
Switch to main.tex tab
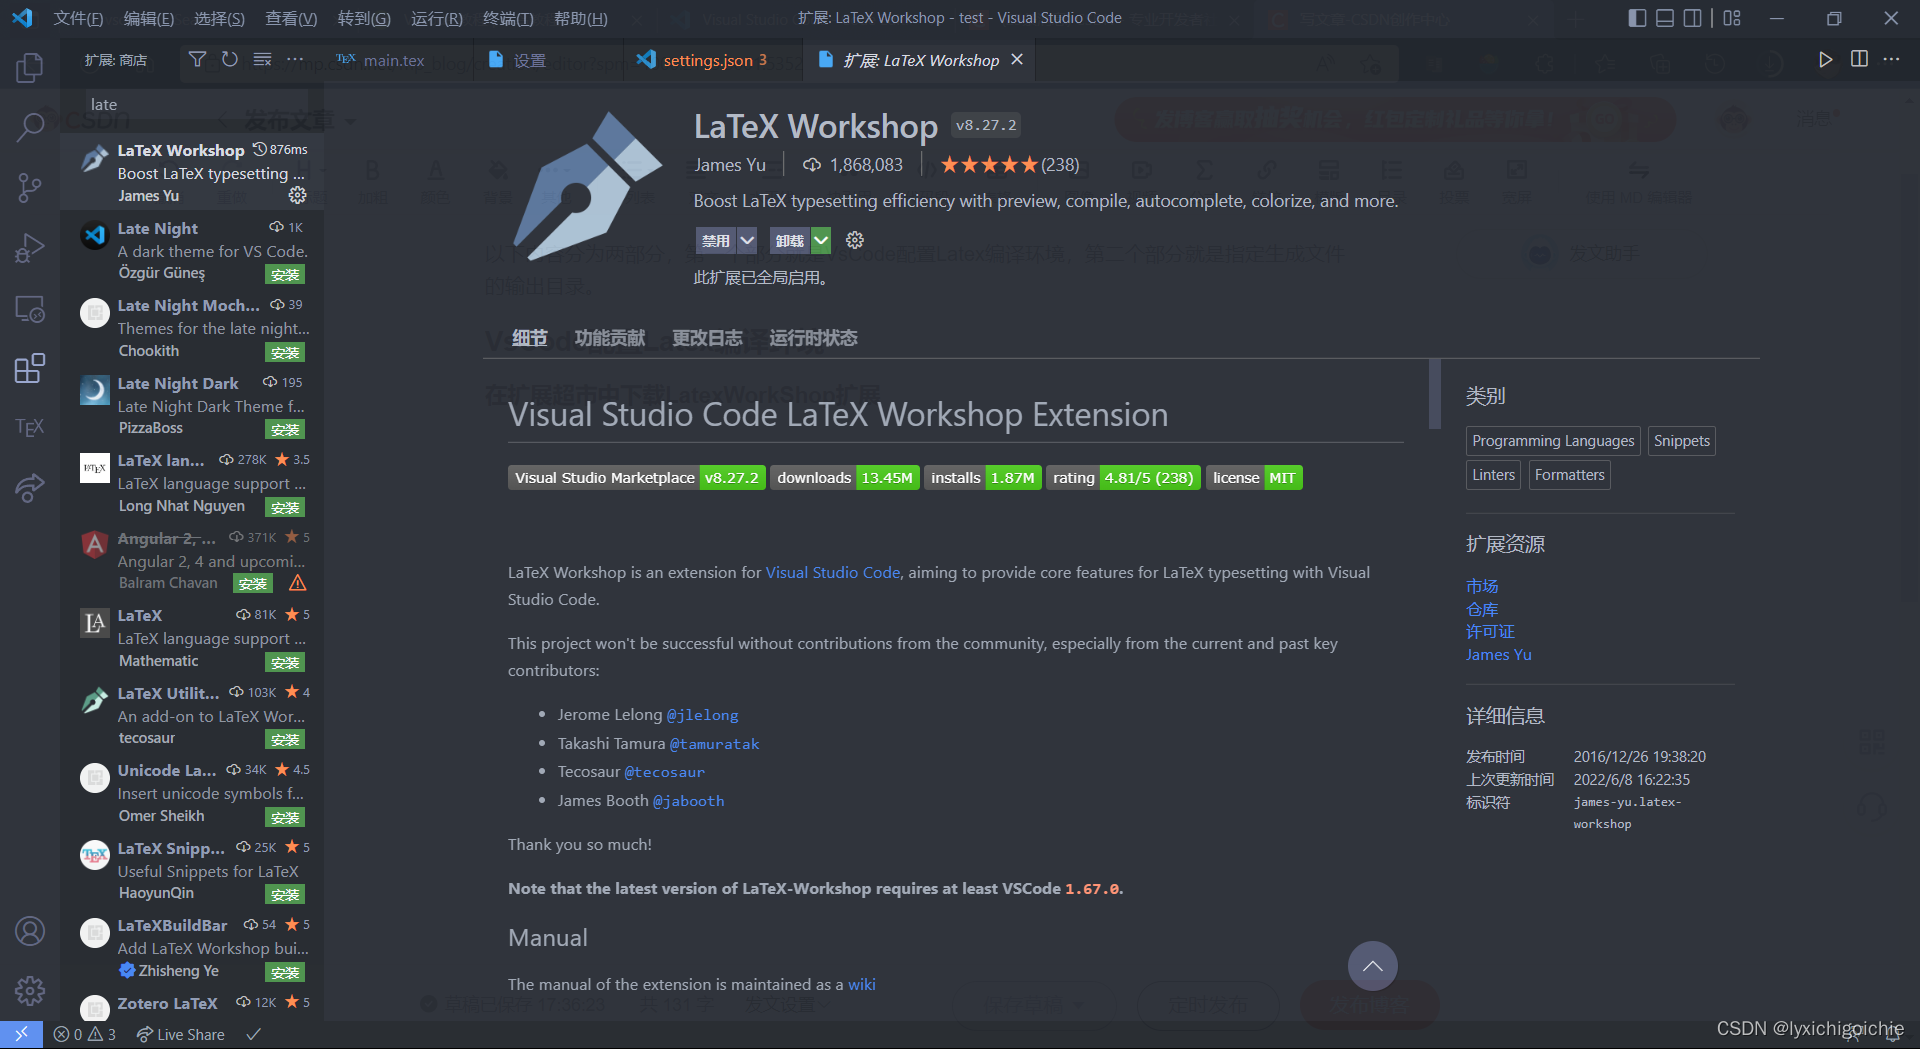[x=394, y=60]
